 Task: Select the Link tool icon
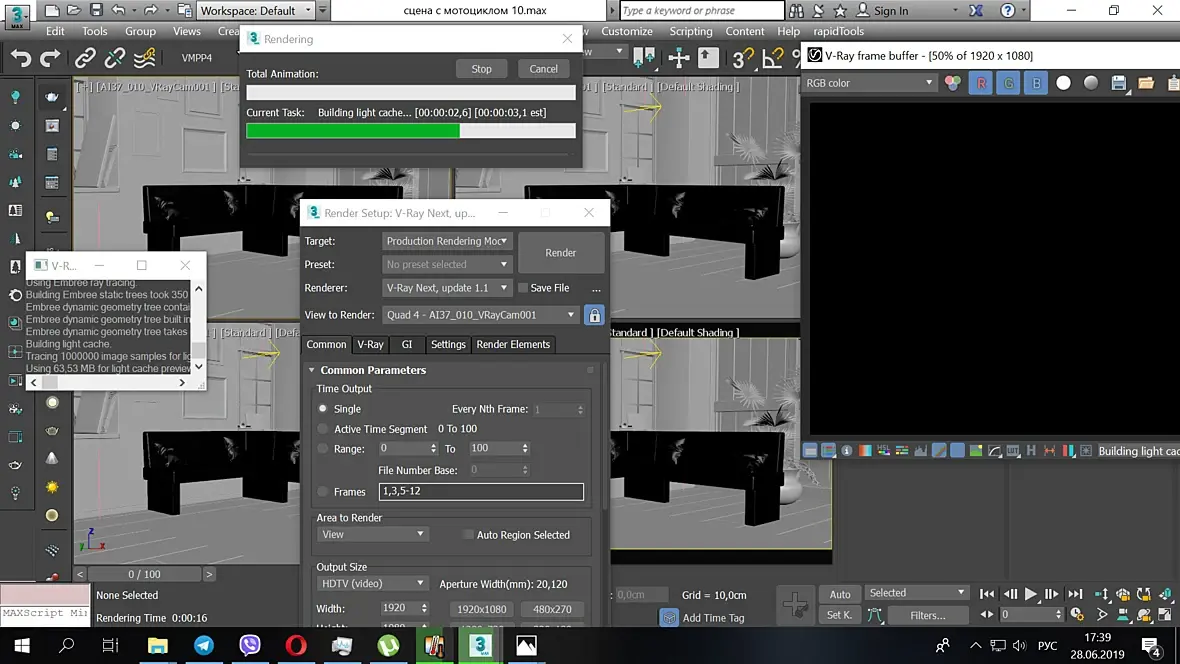(84, 58)
